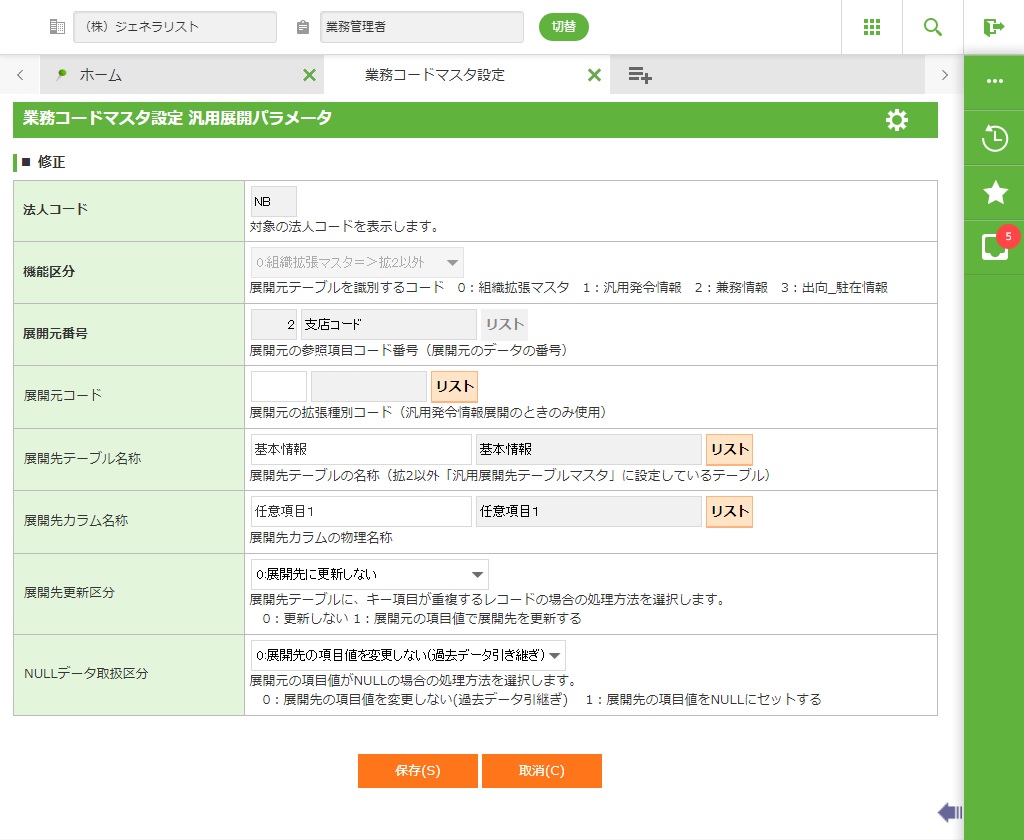This screenshot has width=1024, height=840.
Task: Open the app grid menu icon
Action: coord(872,27)
